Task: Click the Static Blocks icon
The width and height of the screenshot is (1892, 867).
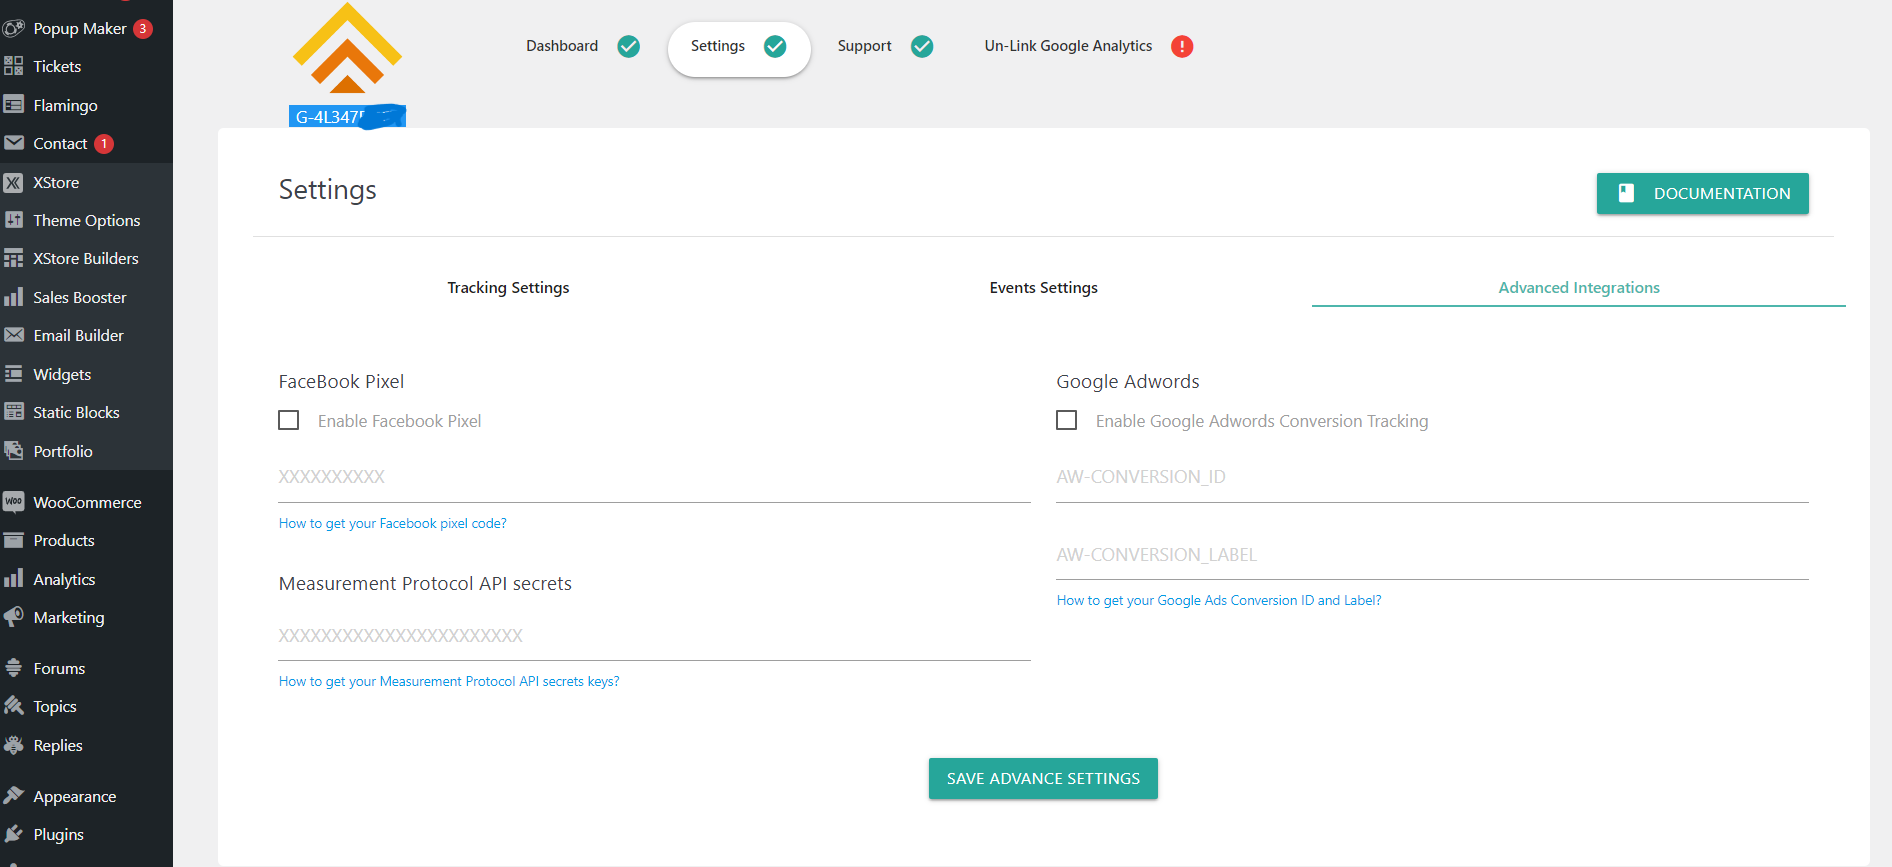Action: (x=14, y=412)
